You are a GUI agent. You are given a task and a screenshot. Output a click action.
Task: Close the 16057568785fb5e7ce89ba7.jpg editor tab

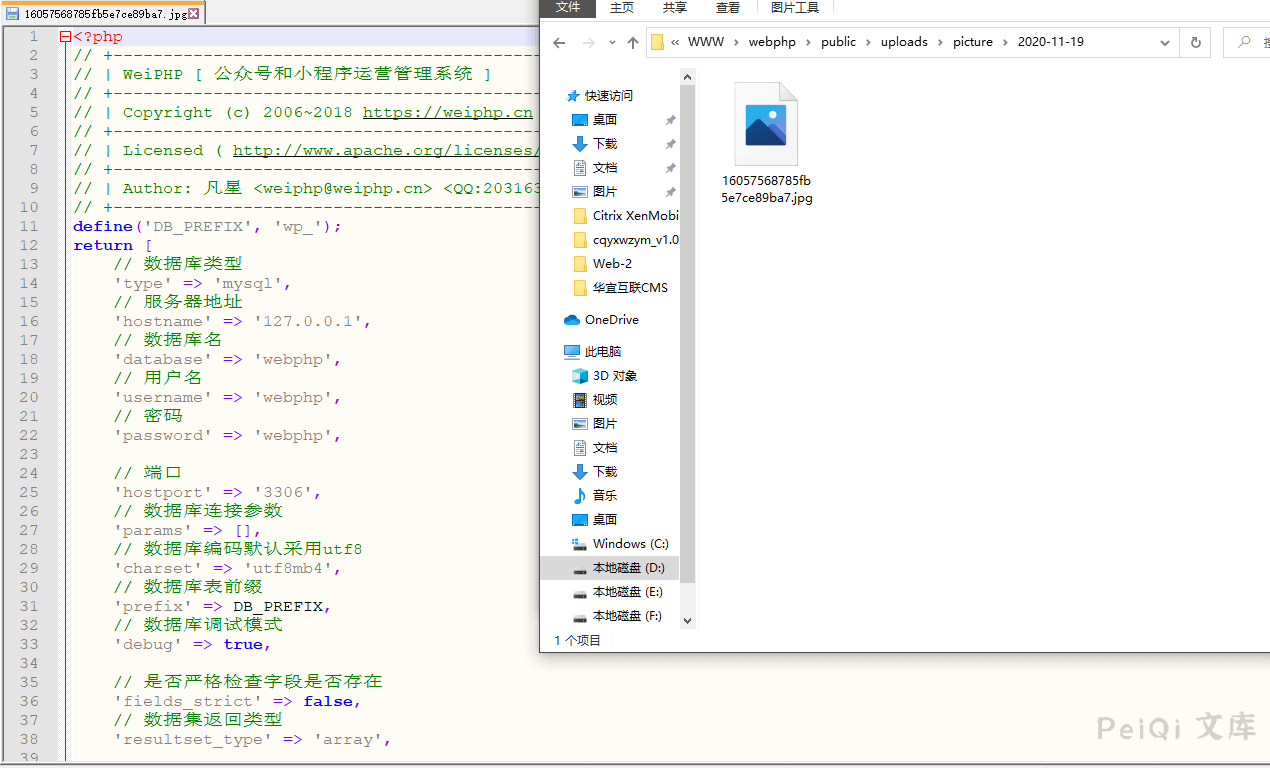coord(193,14)
